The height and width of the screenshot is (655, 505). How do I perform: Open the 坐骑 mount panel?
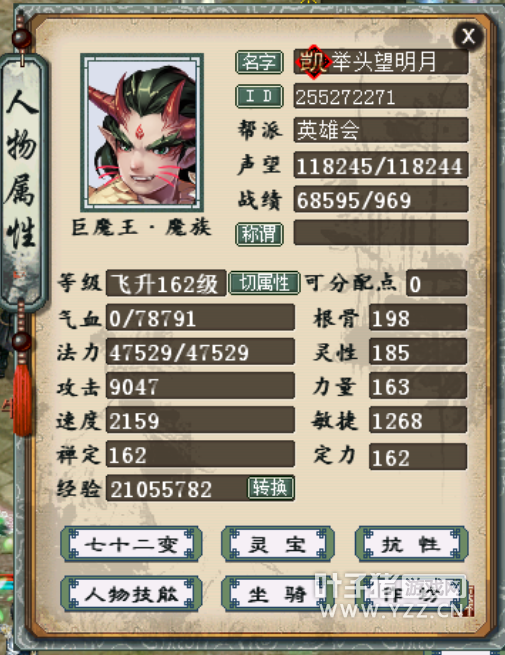[x=278, y=594]
